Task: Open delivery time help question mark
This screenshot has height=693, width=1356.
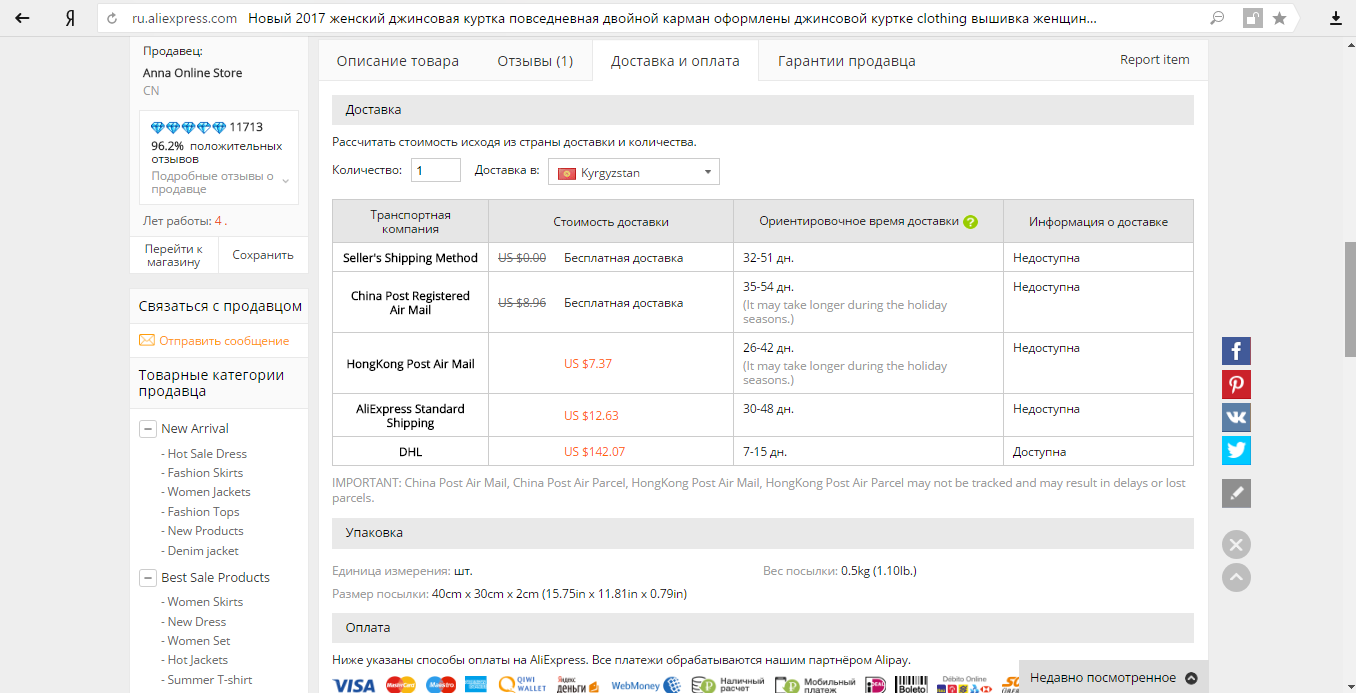Action: tap(970, 222)
